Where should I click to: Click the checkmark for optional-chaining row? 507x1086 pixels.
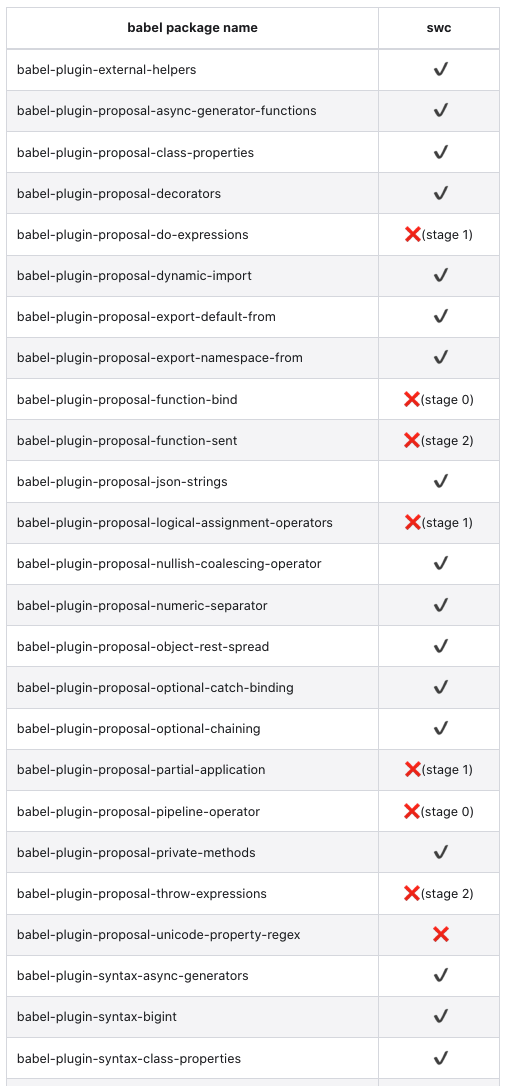441,728
